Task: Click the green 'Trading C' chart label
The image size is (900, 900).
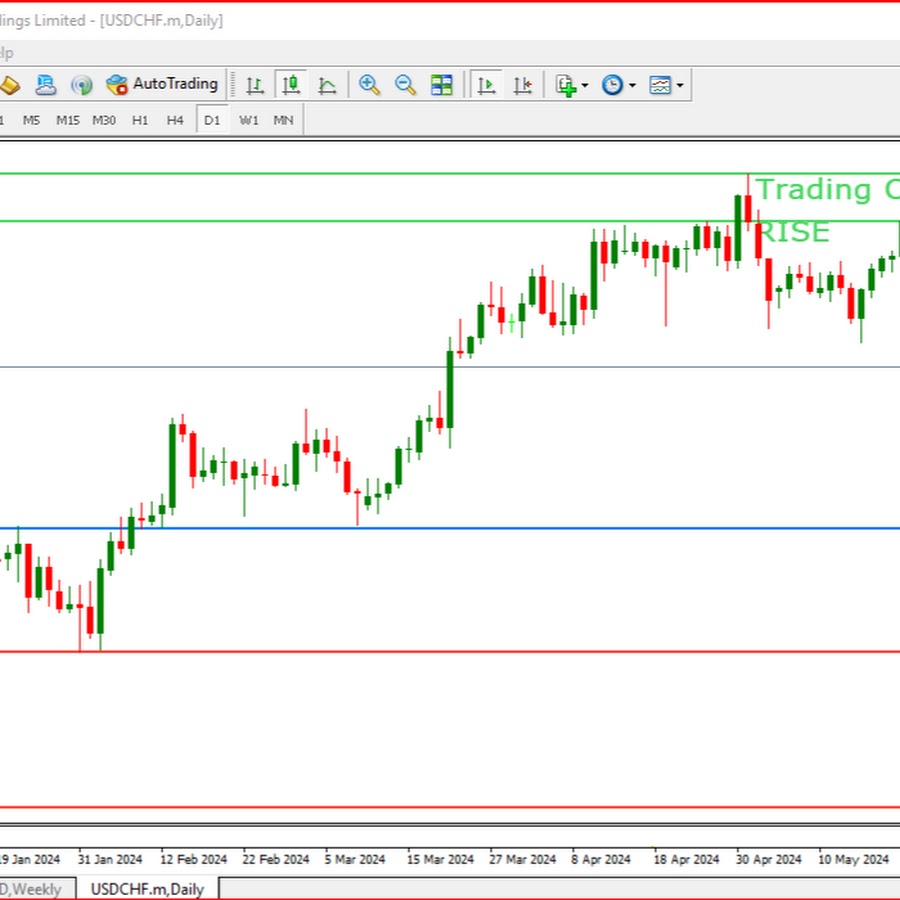Action: tap(827, 189)
